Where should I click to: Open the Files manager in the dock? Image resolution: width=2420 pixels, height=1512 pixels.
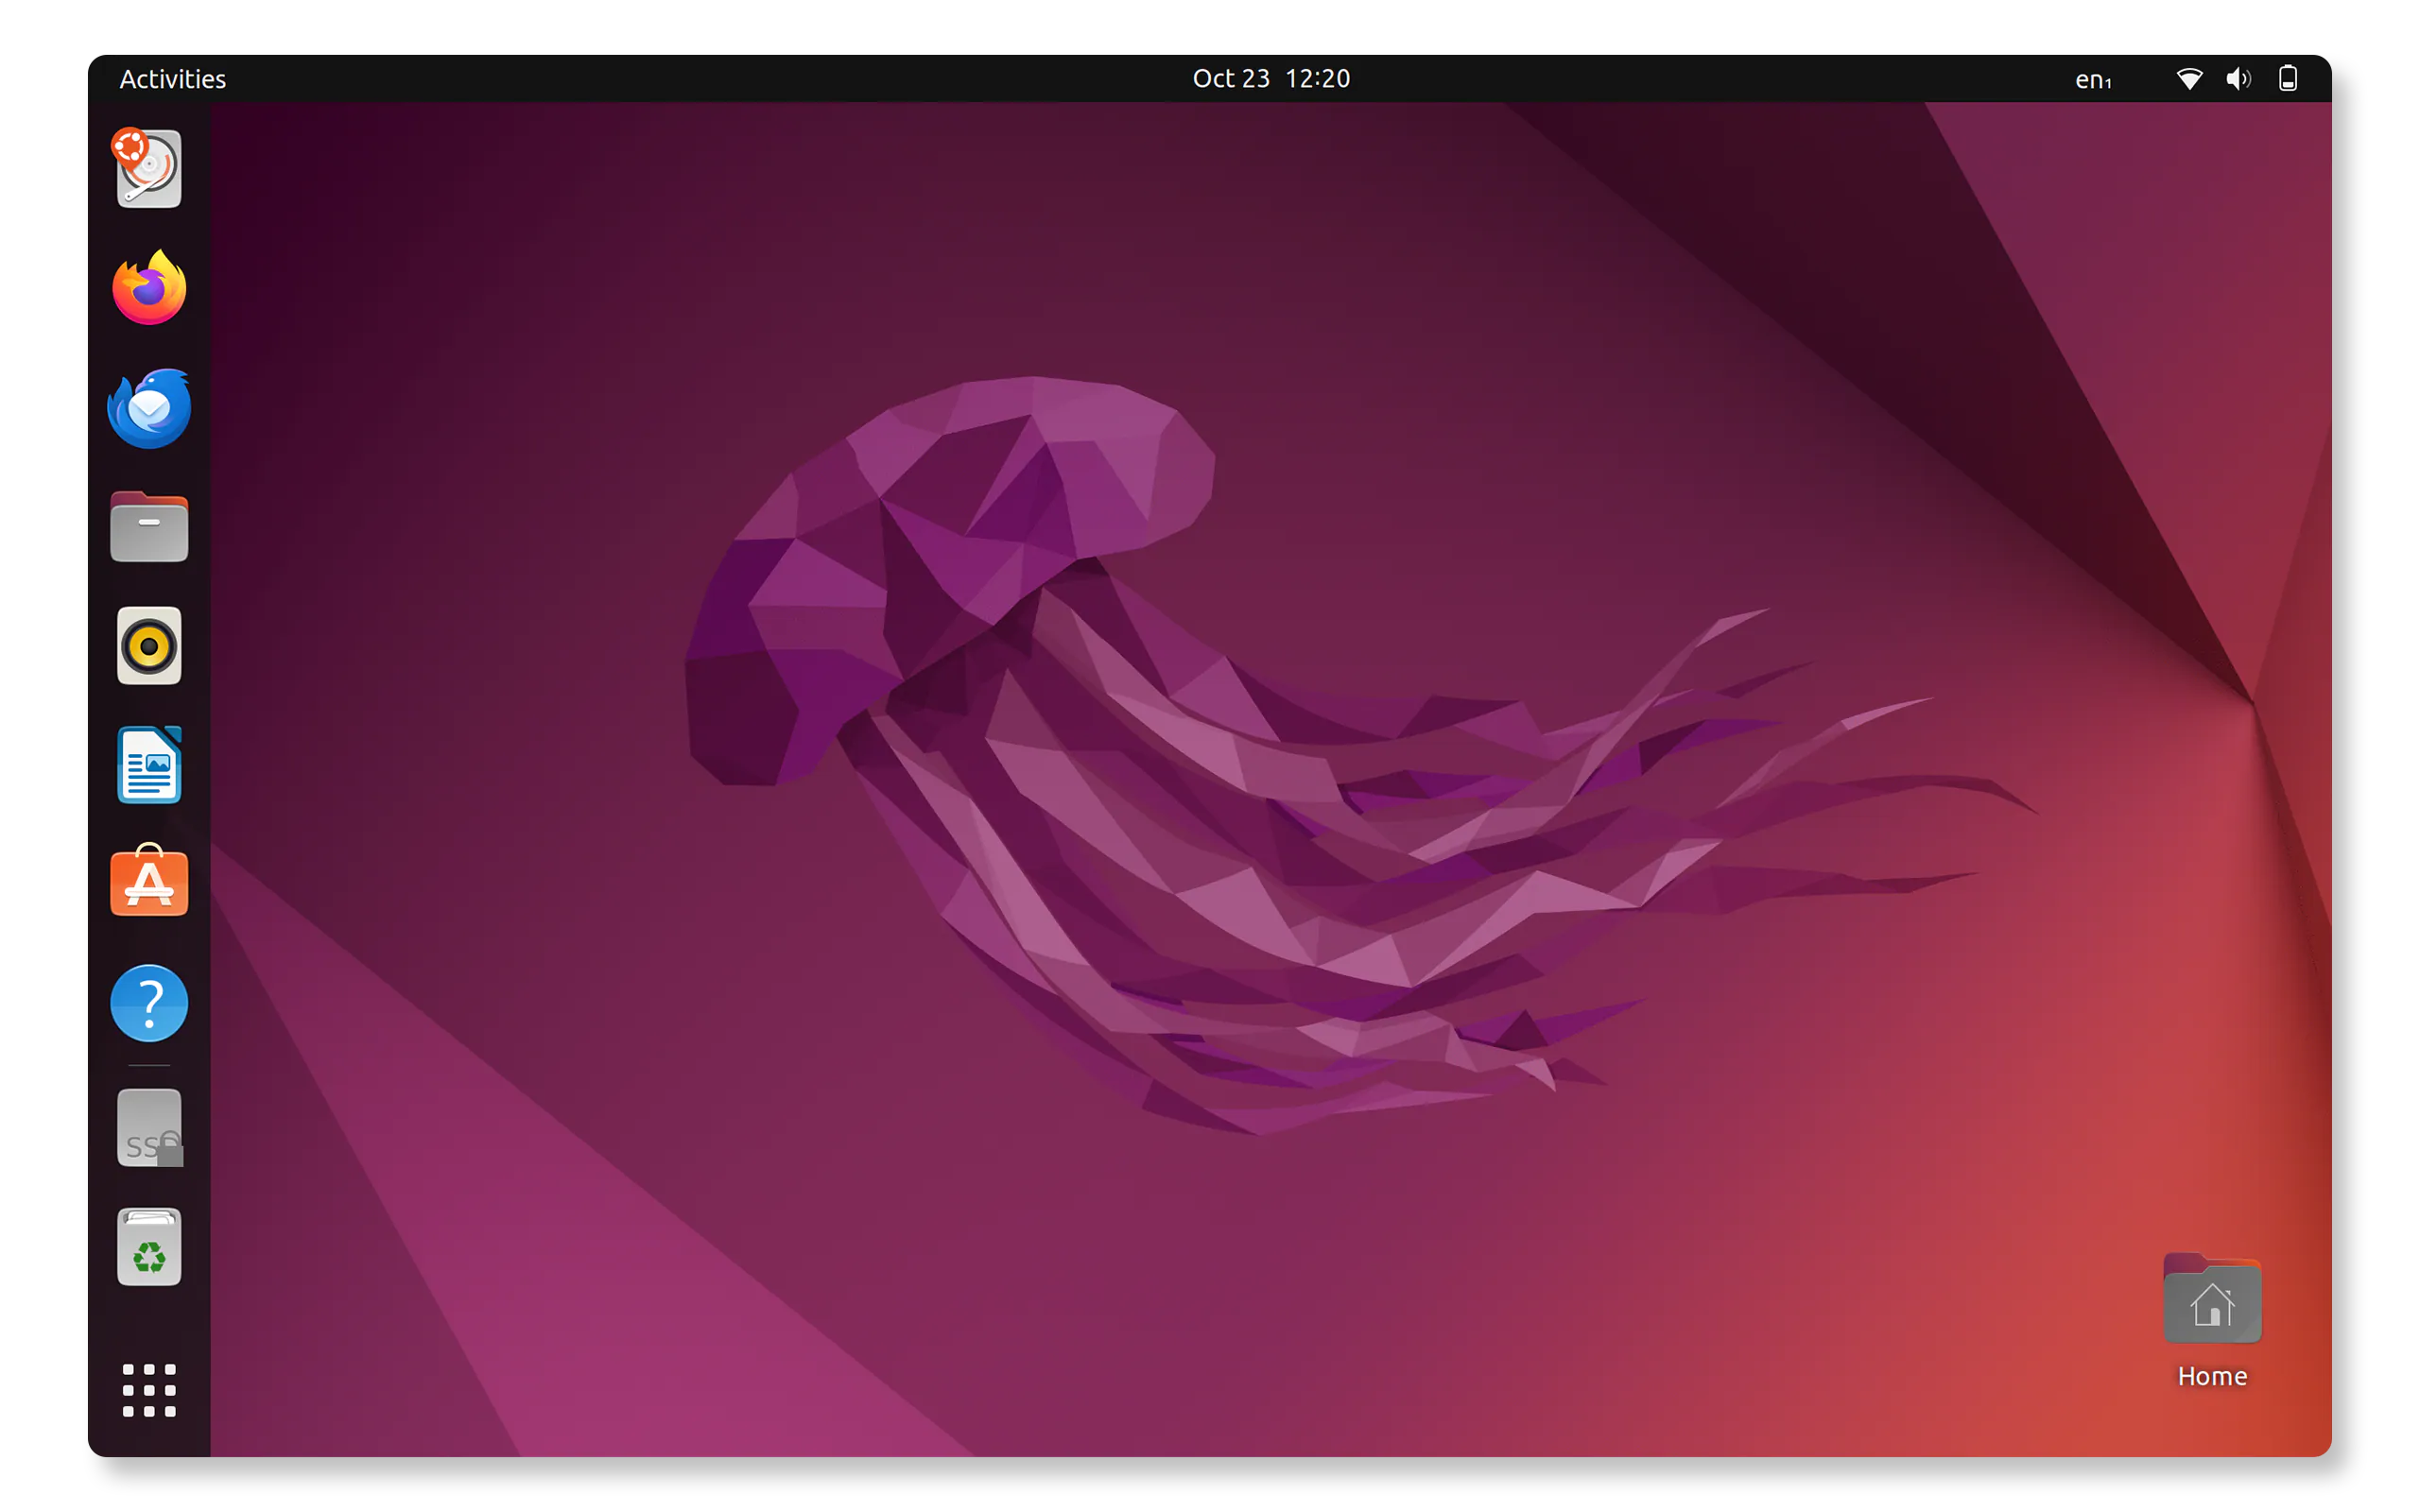pos(149,528)
